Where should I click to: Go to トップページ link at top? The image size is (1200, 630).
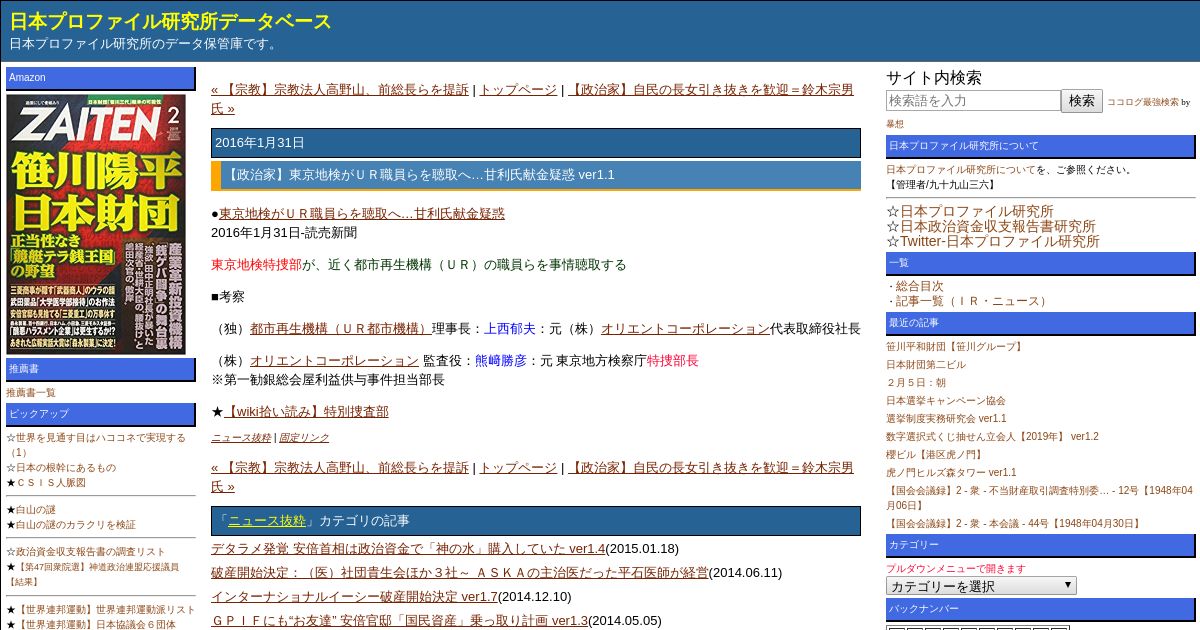[x=518, y=89]
